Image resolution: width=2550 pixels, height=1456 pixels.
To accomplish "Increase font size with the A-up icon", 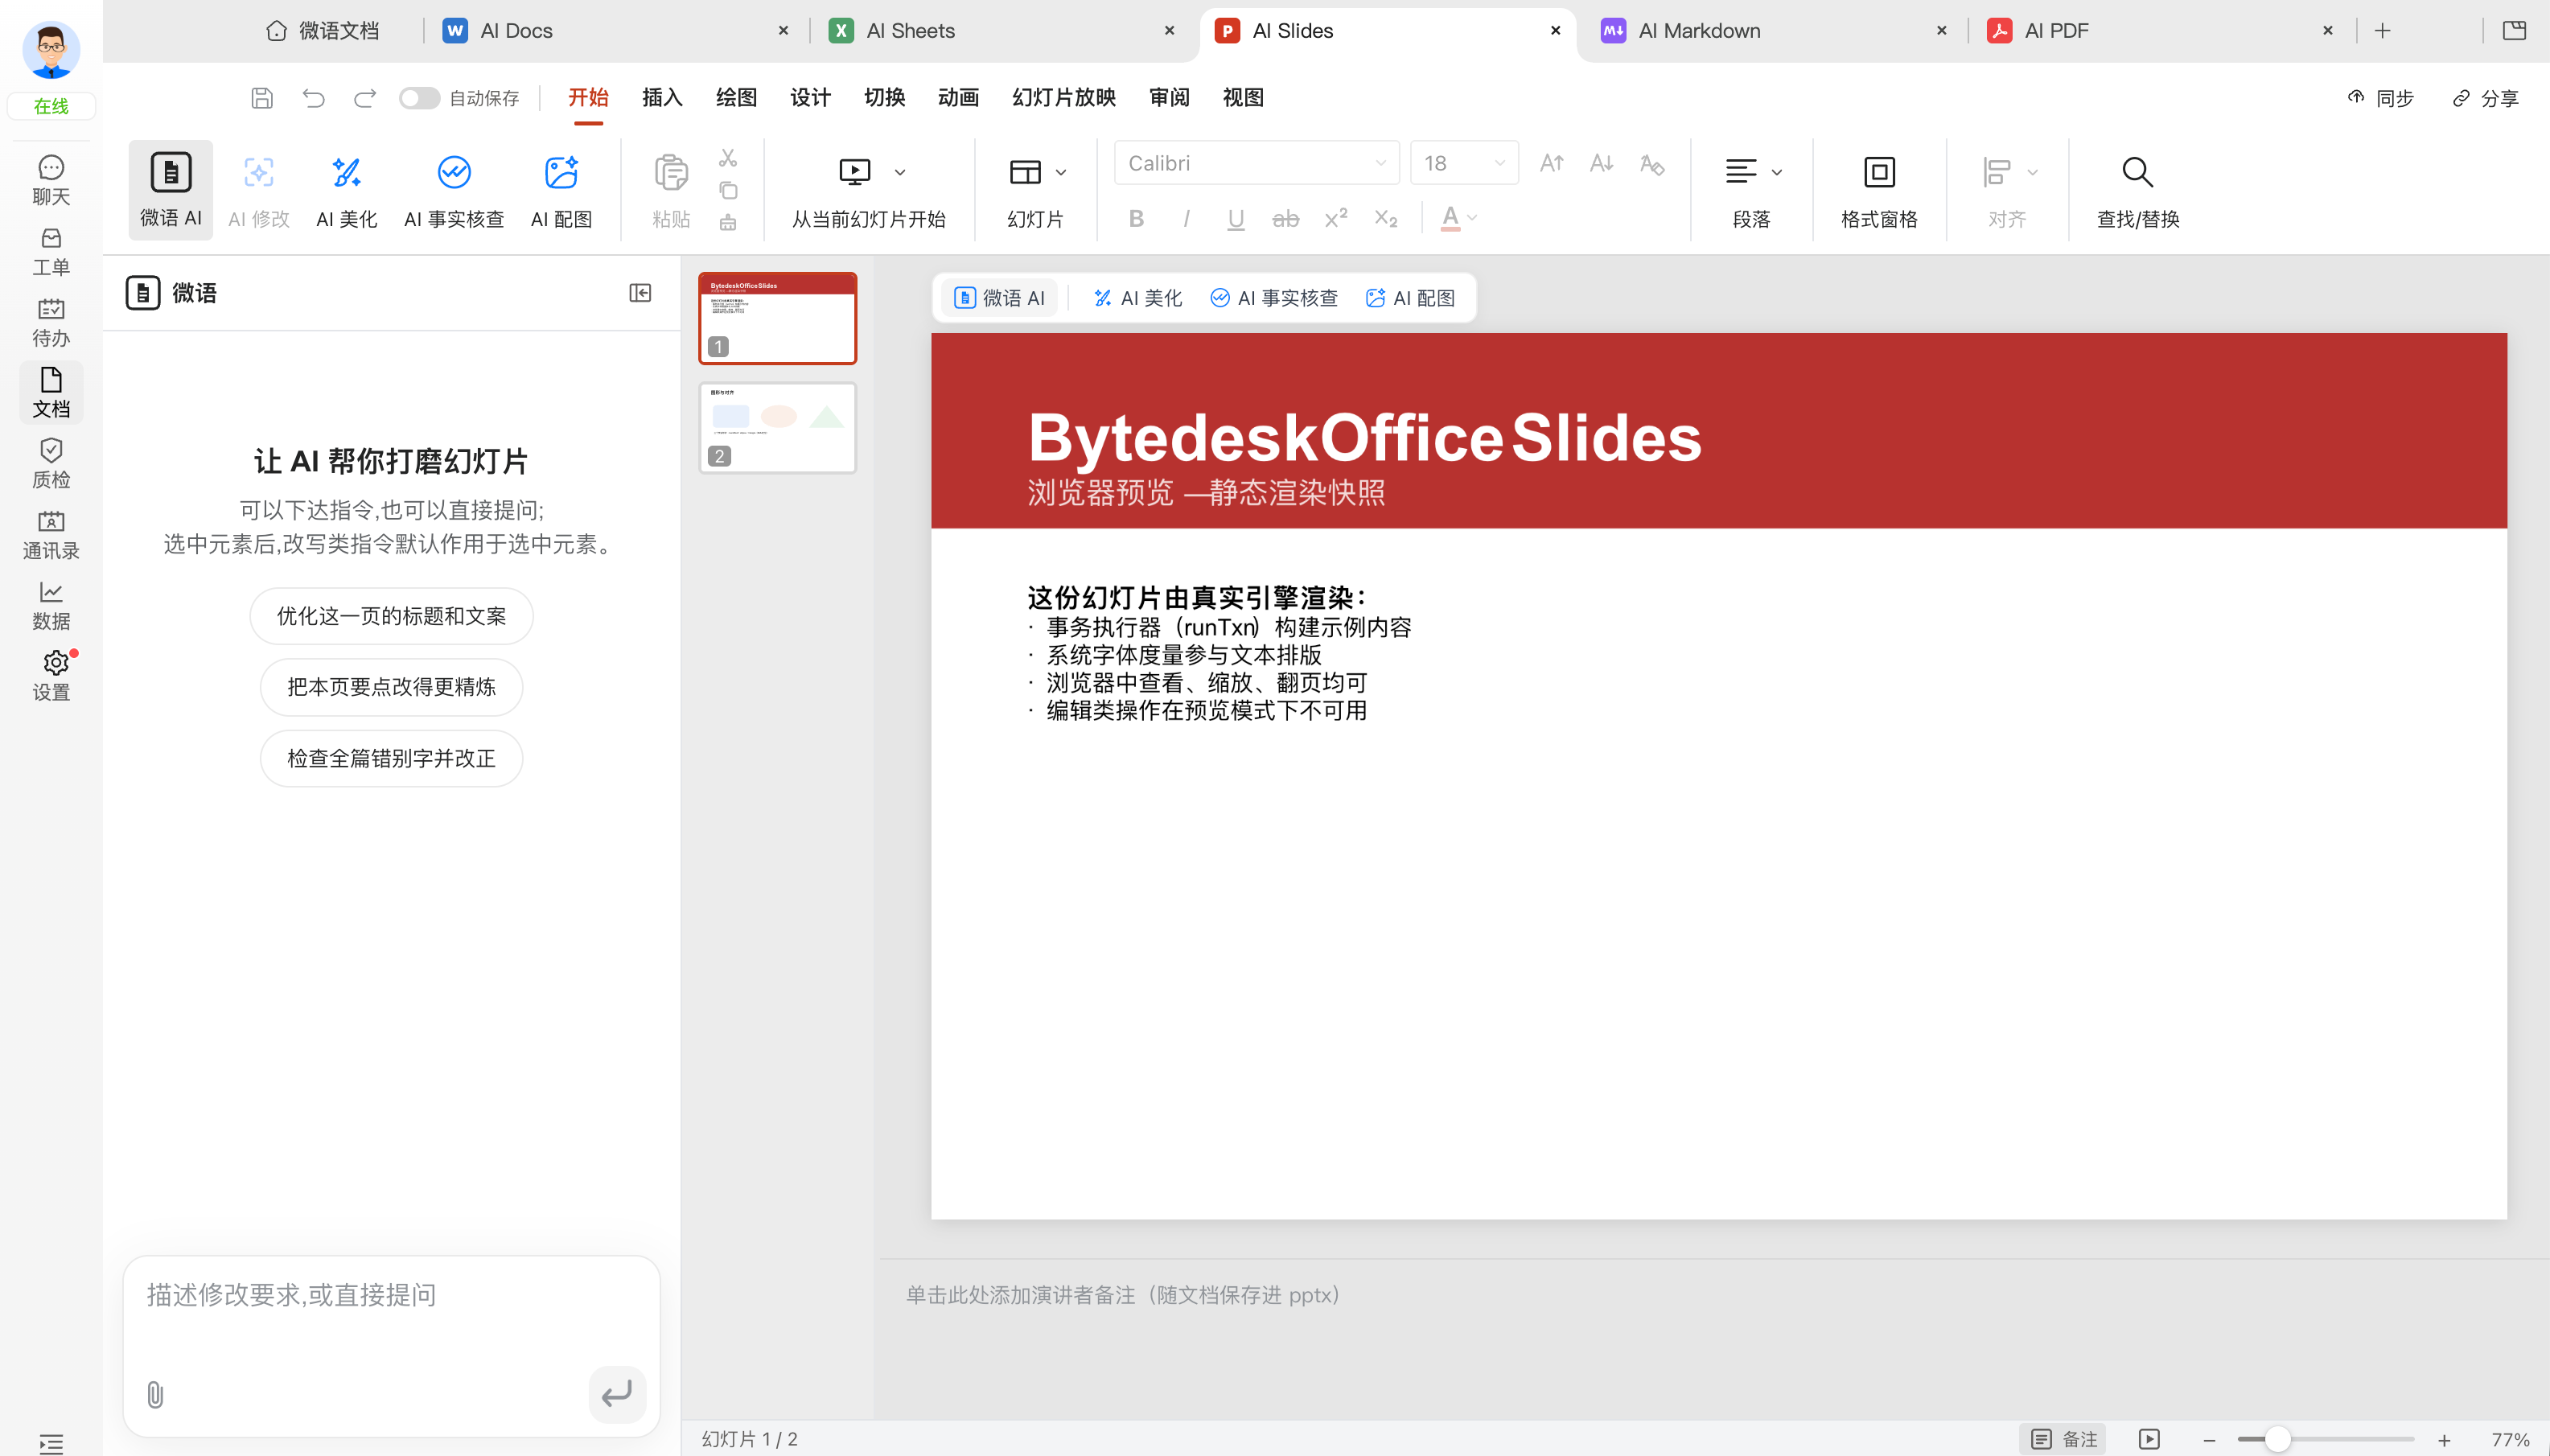I will tap(1551, 163).
